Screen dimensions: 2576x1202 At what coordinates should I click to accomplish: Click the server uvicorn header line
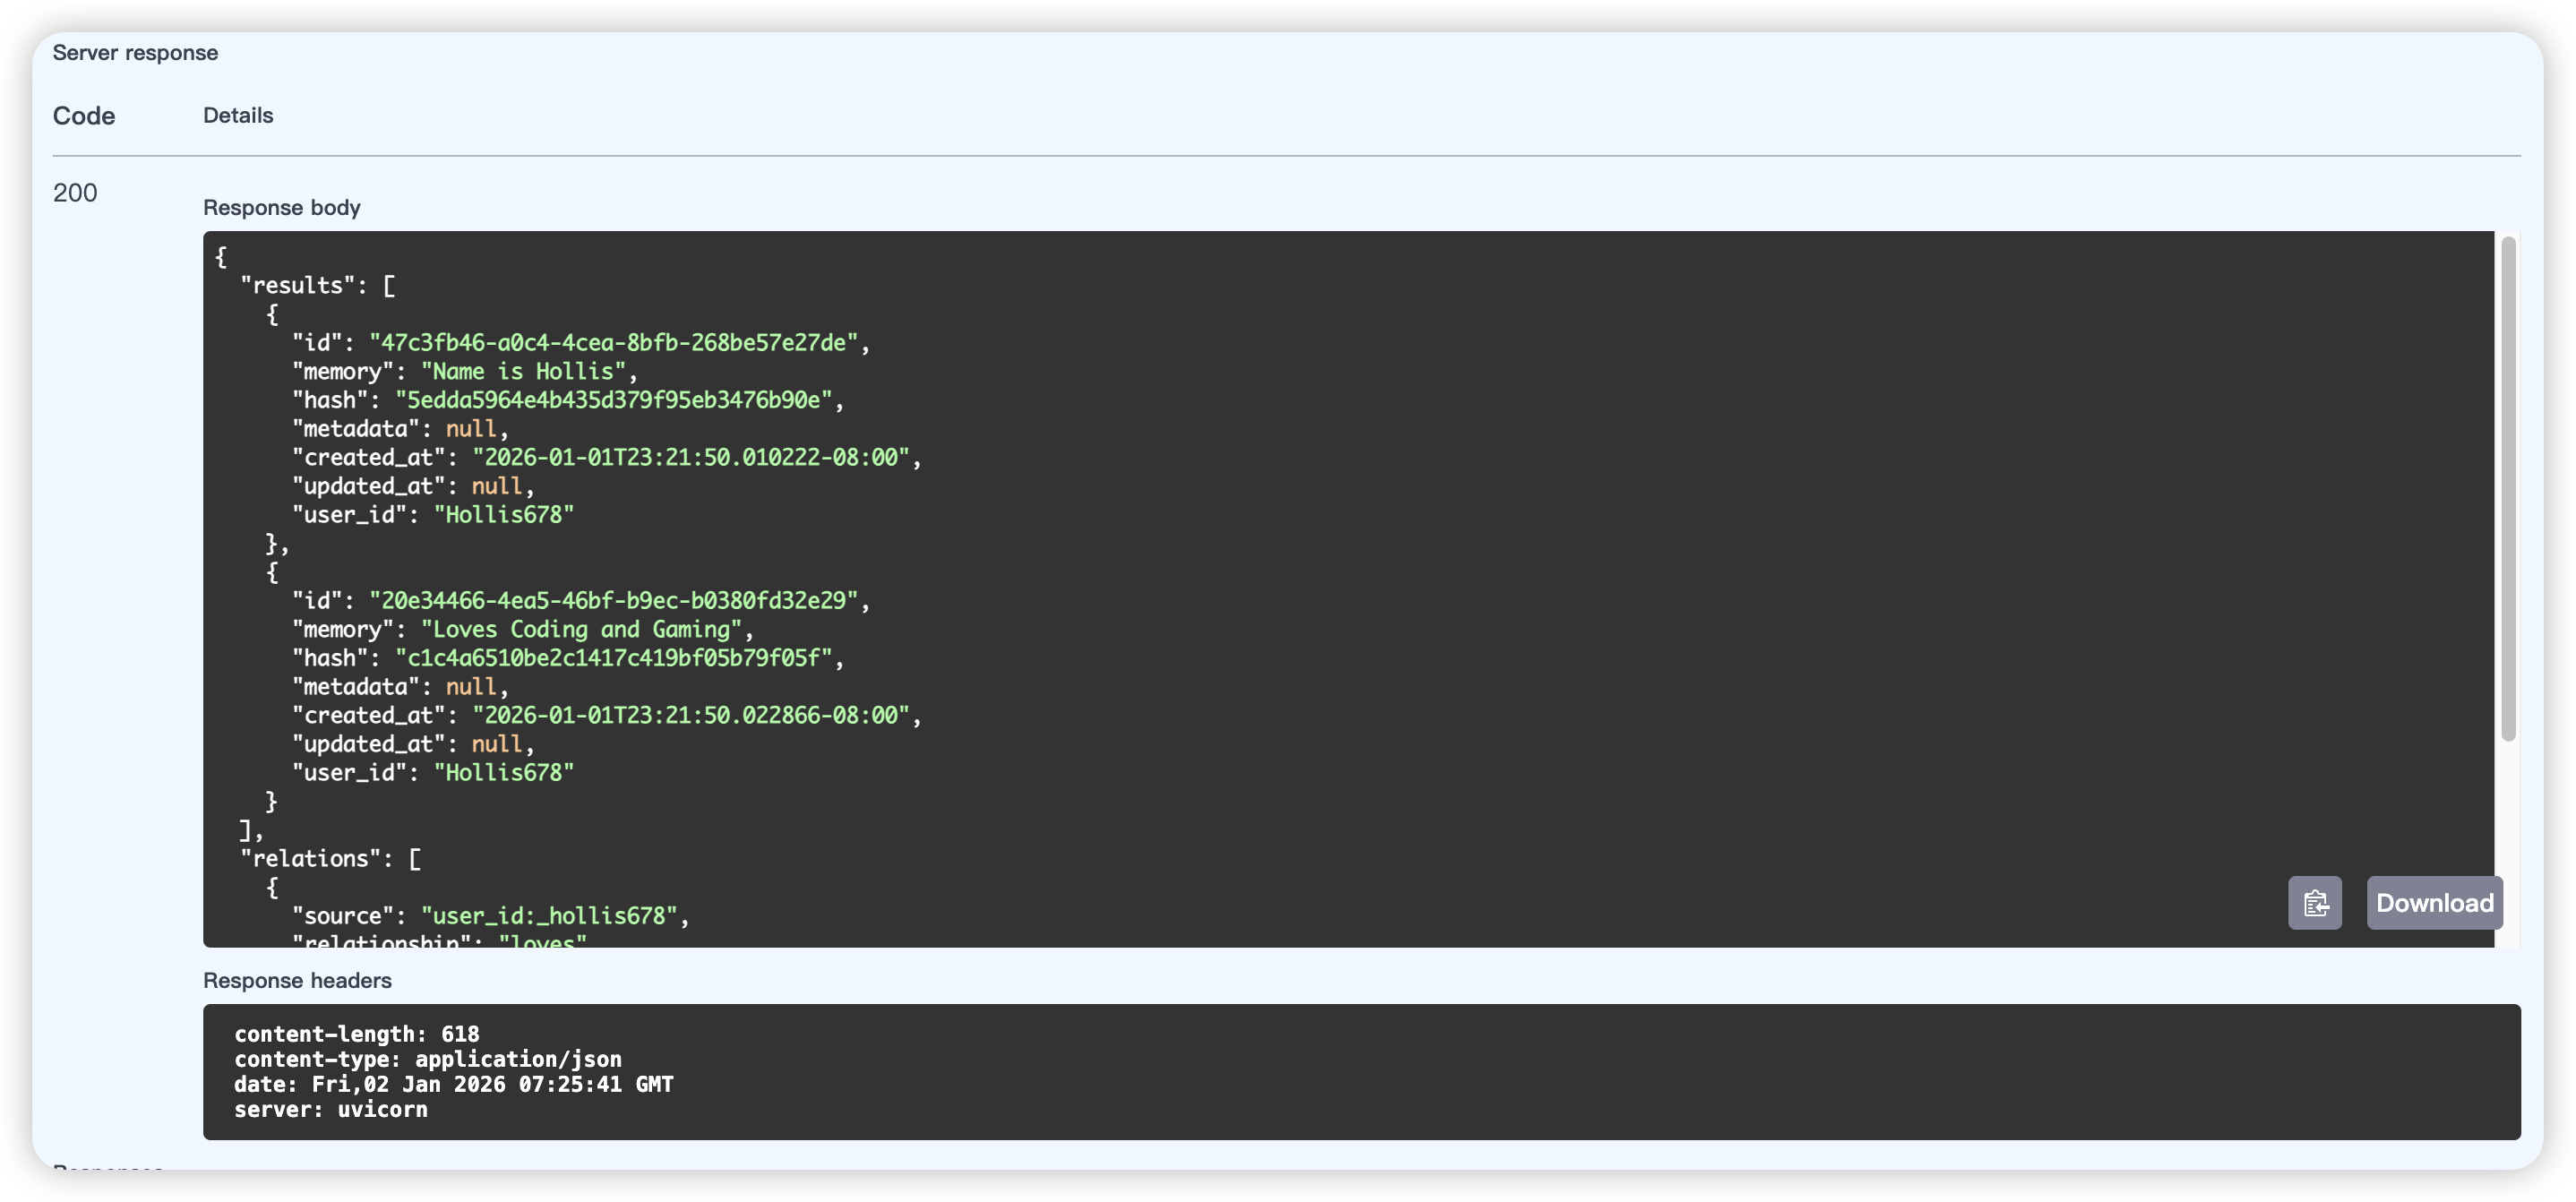331,1109
